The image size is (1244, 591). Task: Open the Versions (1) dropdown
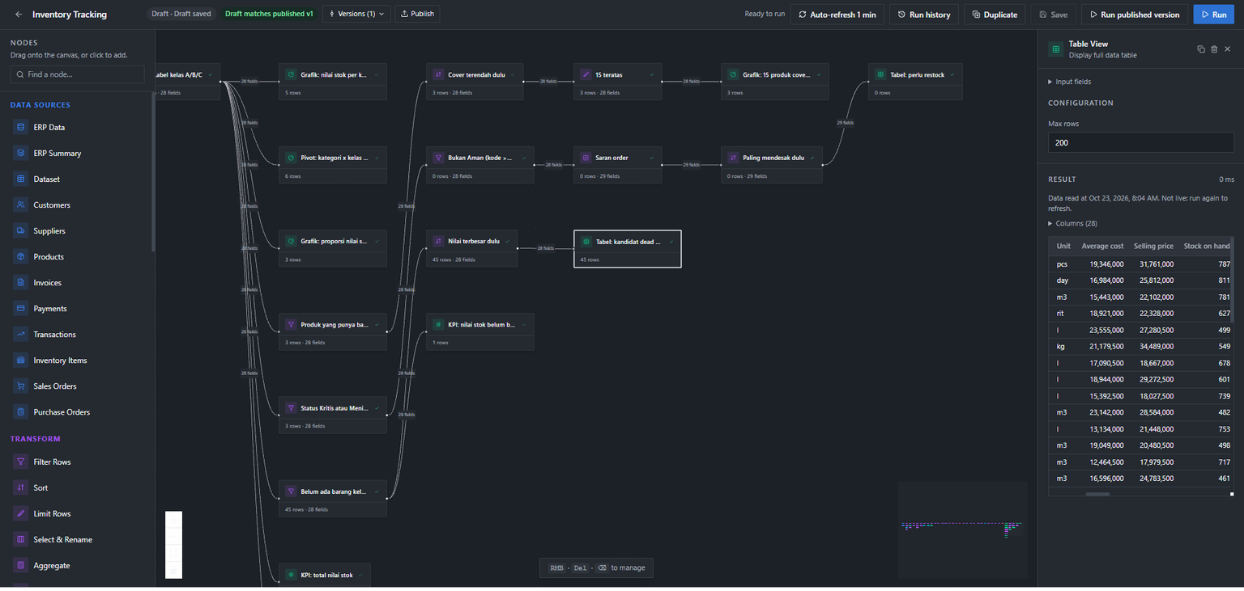point(357,14)
